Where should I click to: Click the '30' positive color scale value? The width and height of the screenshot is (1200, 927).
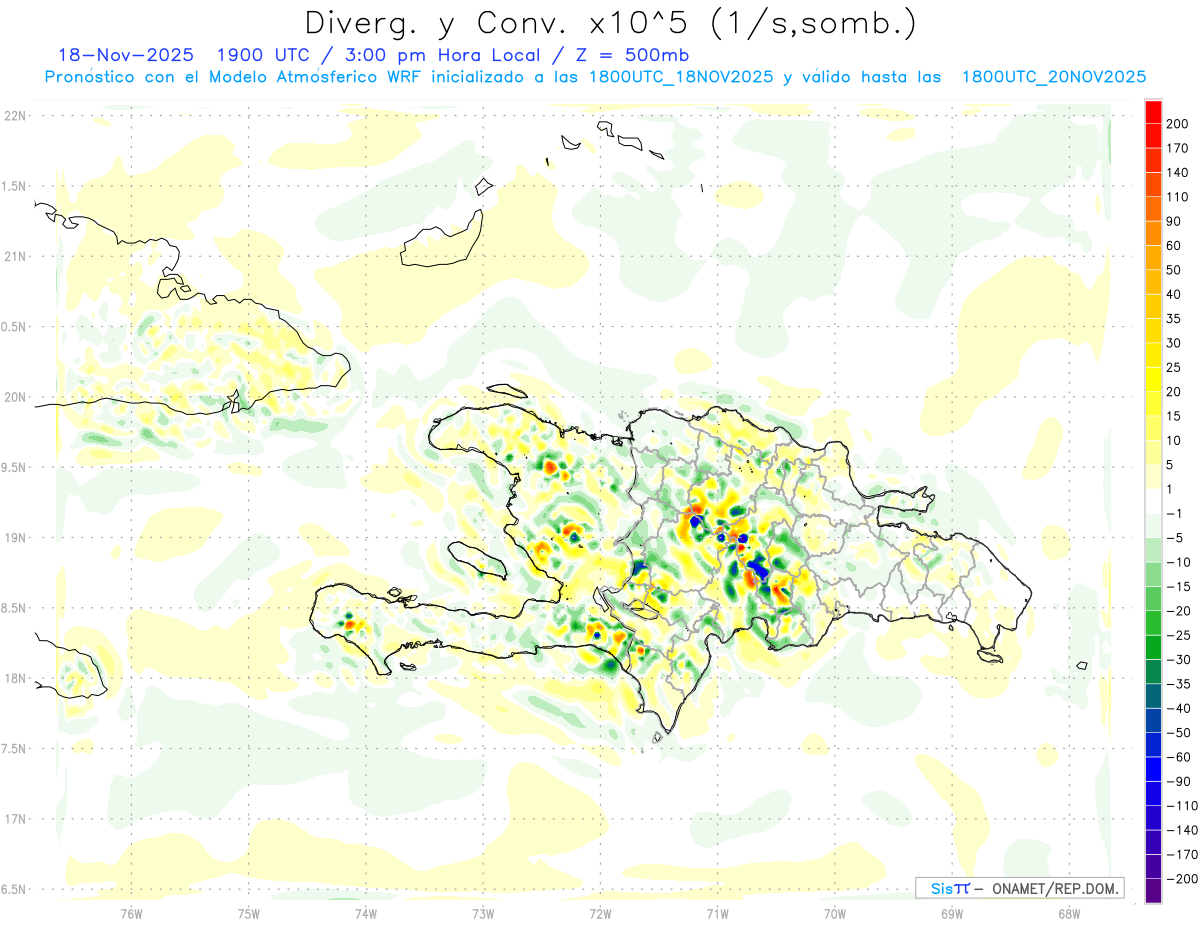tap(1174, 343)
